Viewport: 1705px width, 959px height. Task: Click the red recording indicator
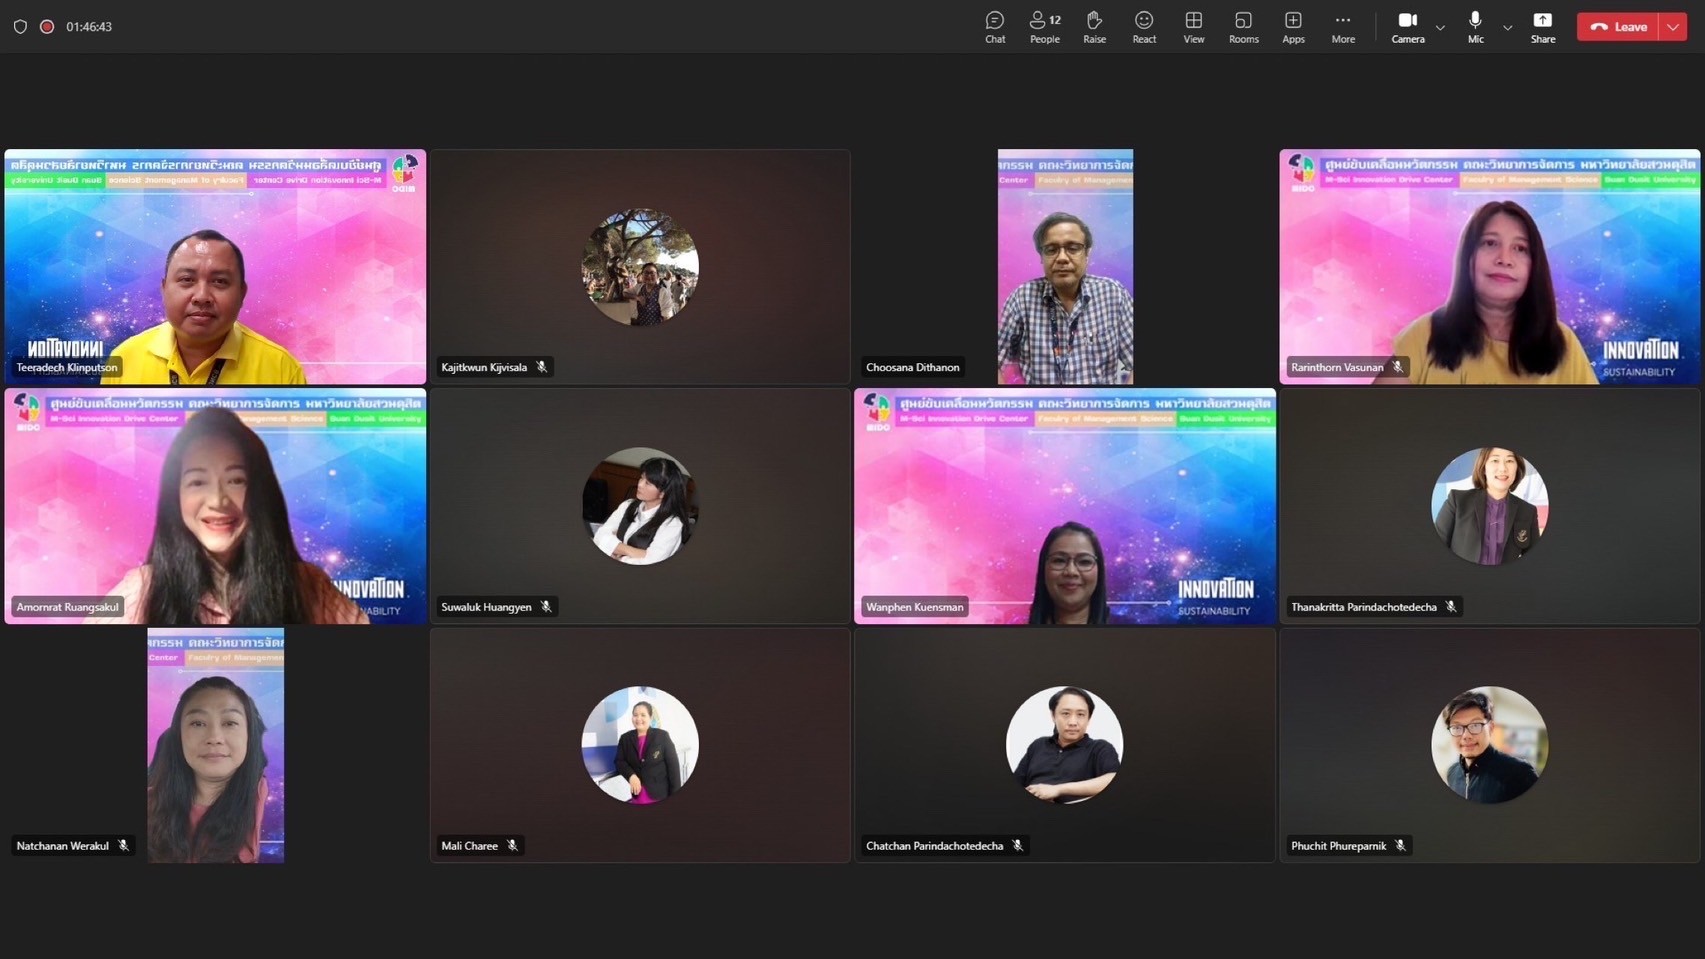click(x=47, y=27)
